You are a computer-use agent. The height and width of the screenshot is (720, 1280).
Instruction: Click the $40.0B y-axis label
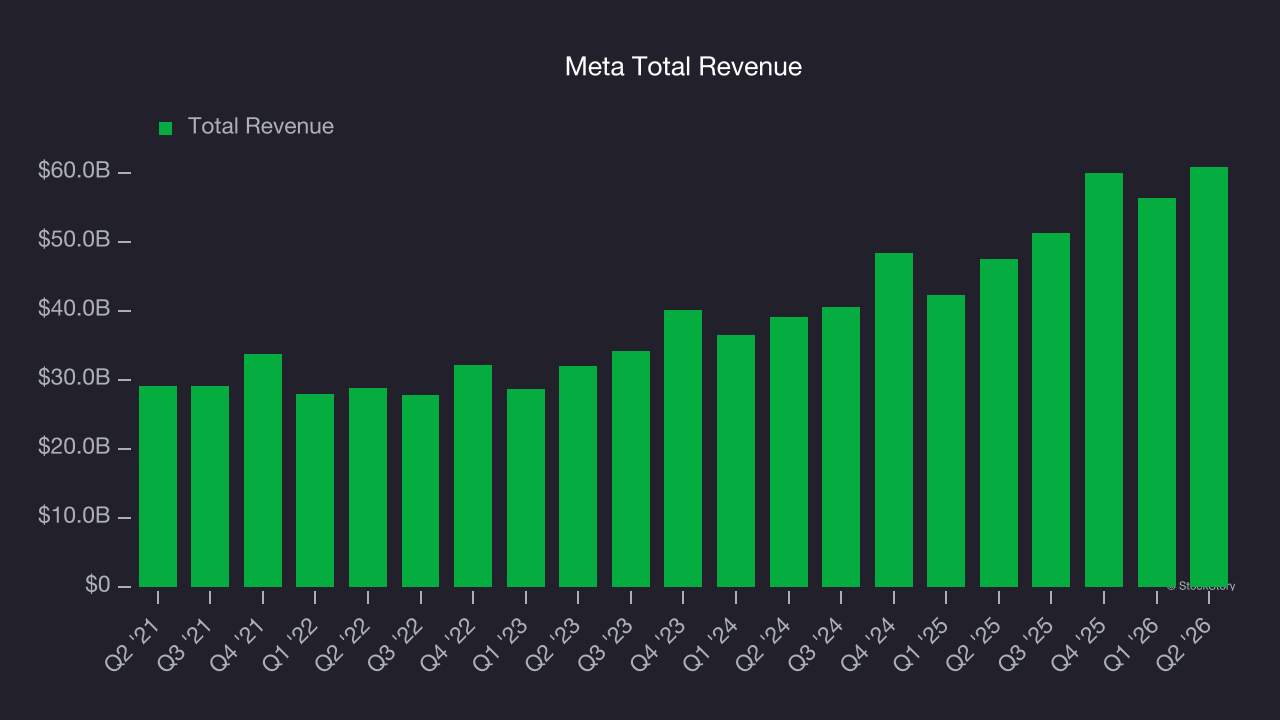73,310
